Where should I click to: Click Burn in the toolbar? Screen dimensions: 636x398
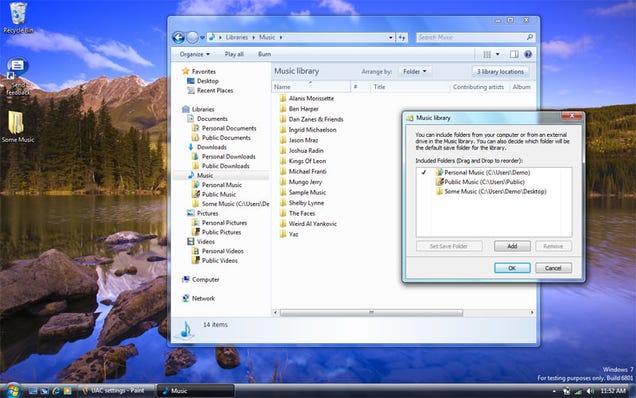tap(264, 54)
